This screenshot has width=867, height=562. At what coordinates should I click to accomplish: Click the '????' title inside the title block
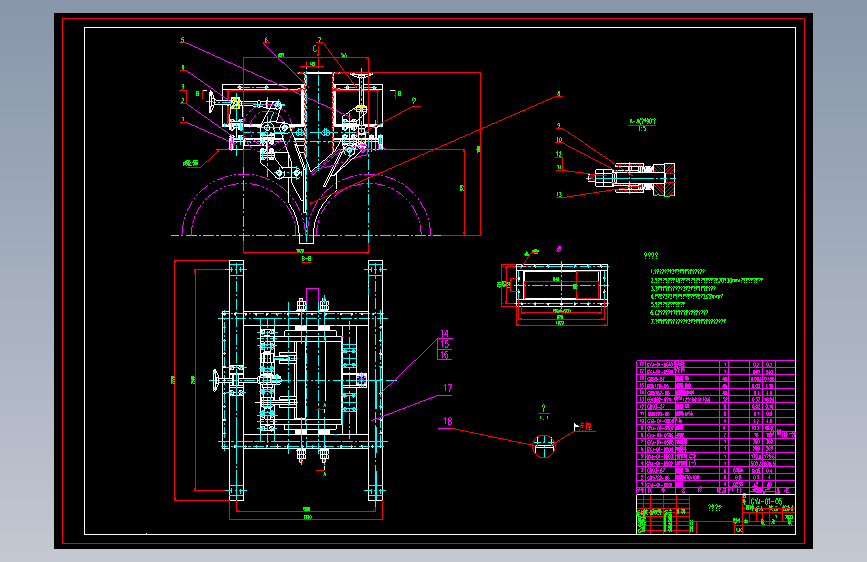(715, 508)
